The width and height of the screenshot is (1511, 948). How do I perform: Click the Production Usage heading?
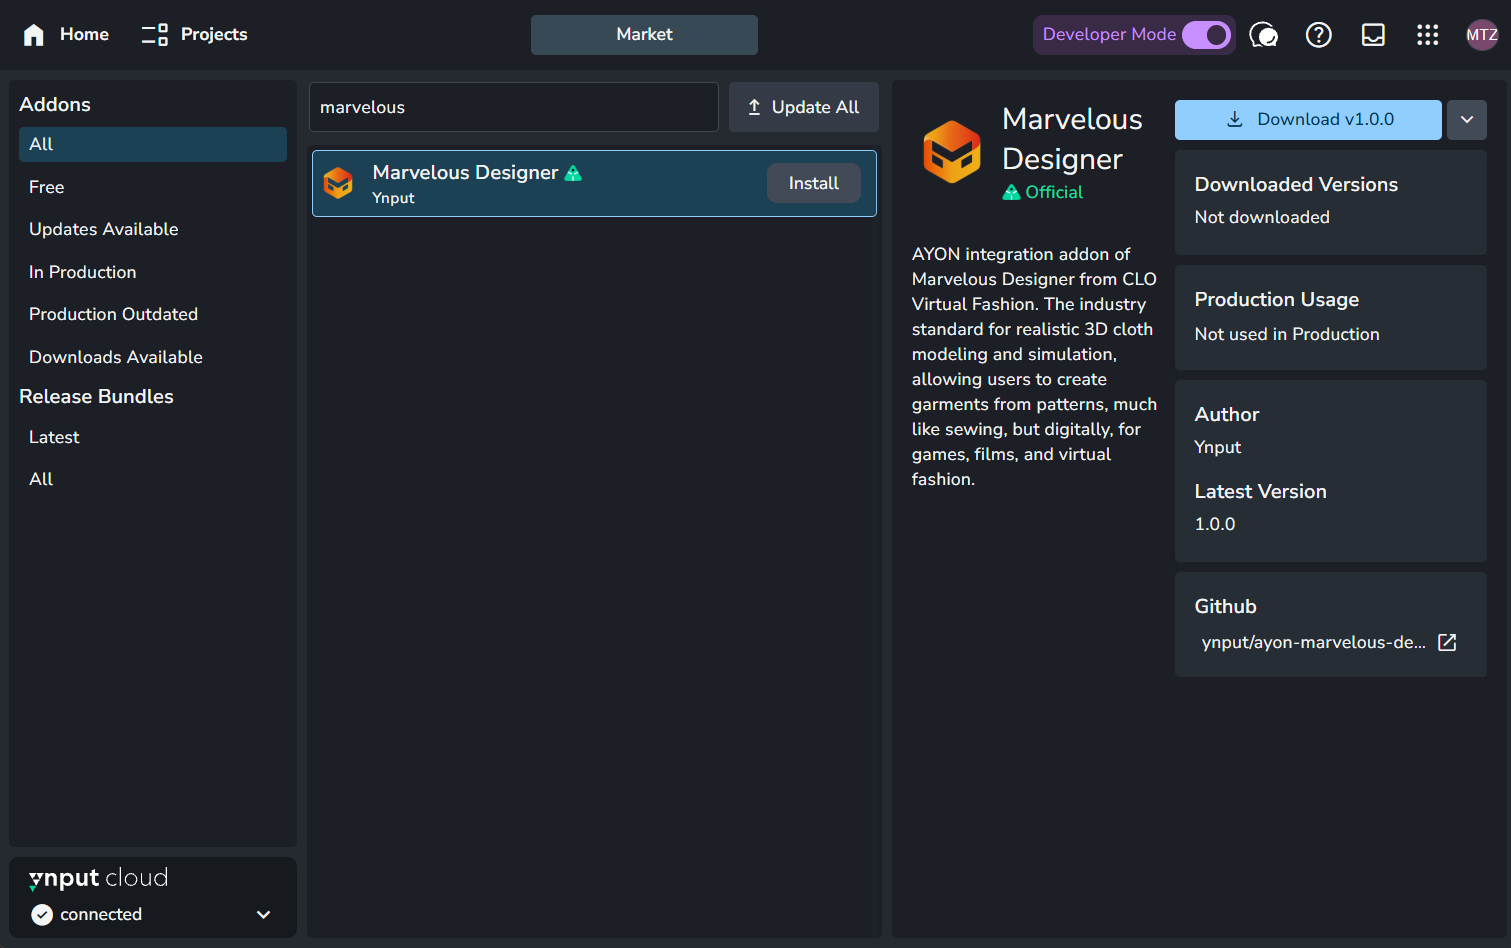[x=1277, y=300]
